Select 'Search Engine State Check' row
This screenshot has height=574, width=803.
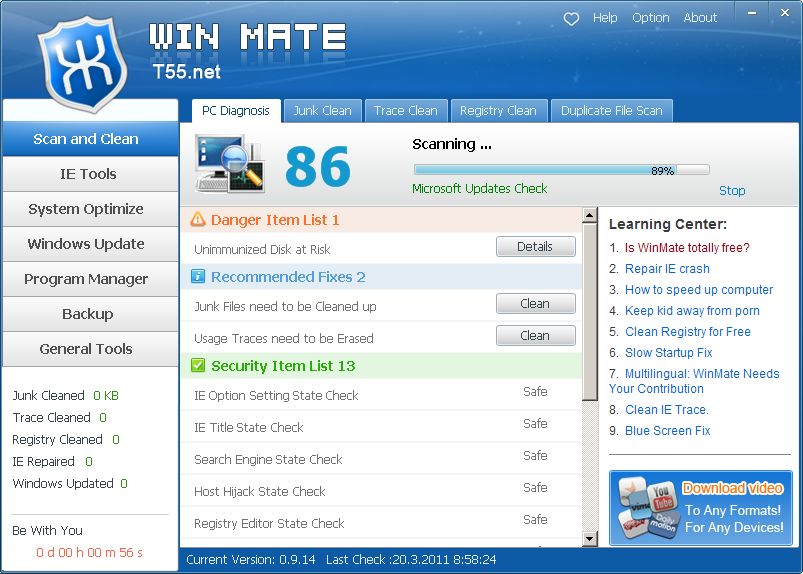381,459
